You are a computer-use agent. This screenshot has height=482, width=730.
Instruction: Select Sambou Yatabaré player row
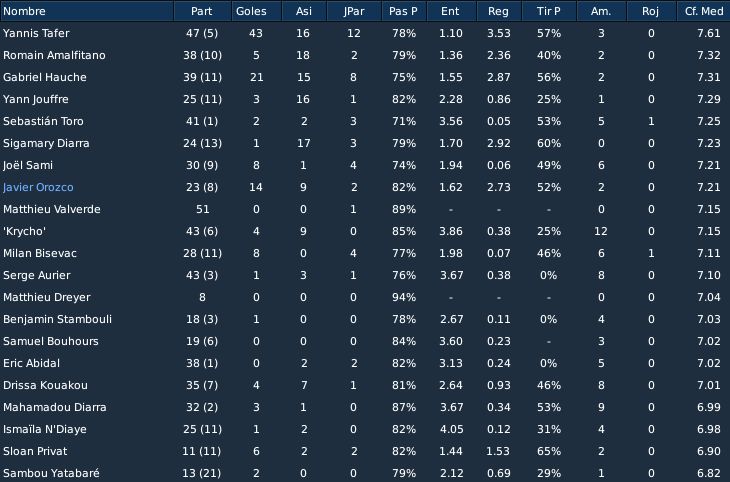[x=365, y=473]
